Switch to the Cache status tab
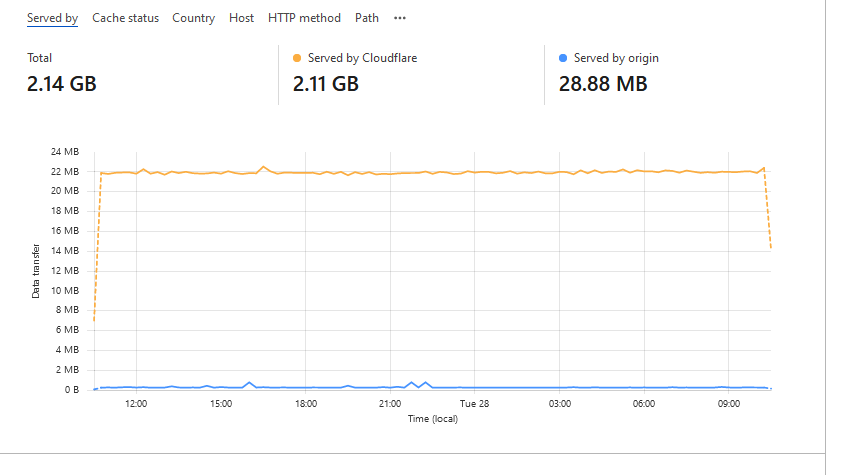Image resolution: width=843 pixels, height=475 pixels. (x=125, y=18)
